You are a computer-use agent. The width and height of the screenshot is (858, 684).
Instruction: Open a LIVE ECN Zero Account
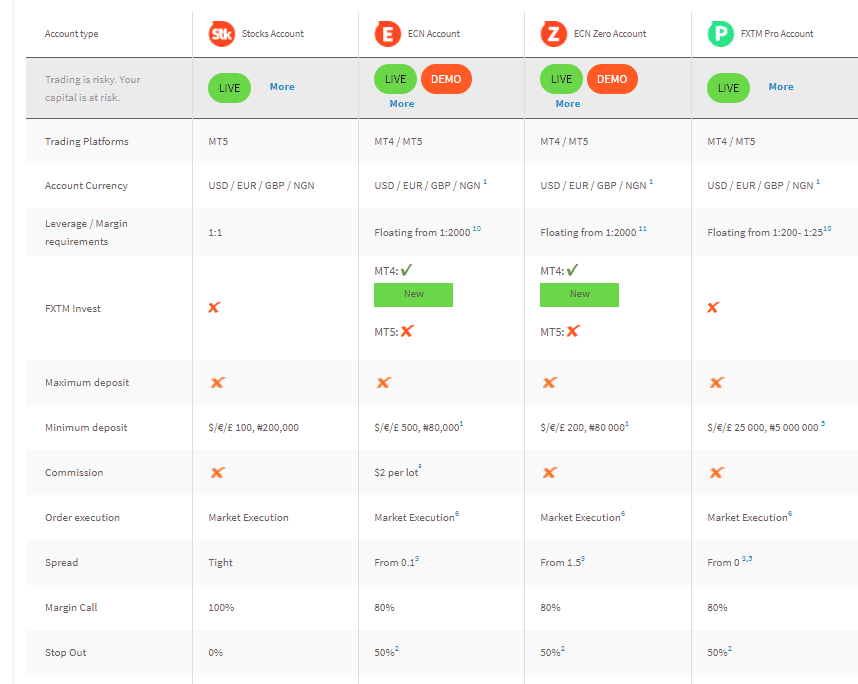tap(561, 79)
